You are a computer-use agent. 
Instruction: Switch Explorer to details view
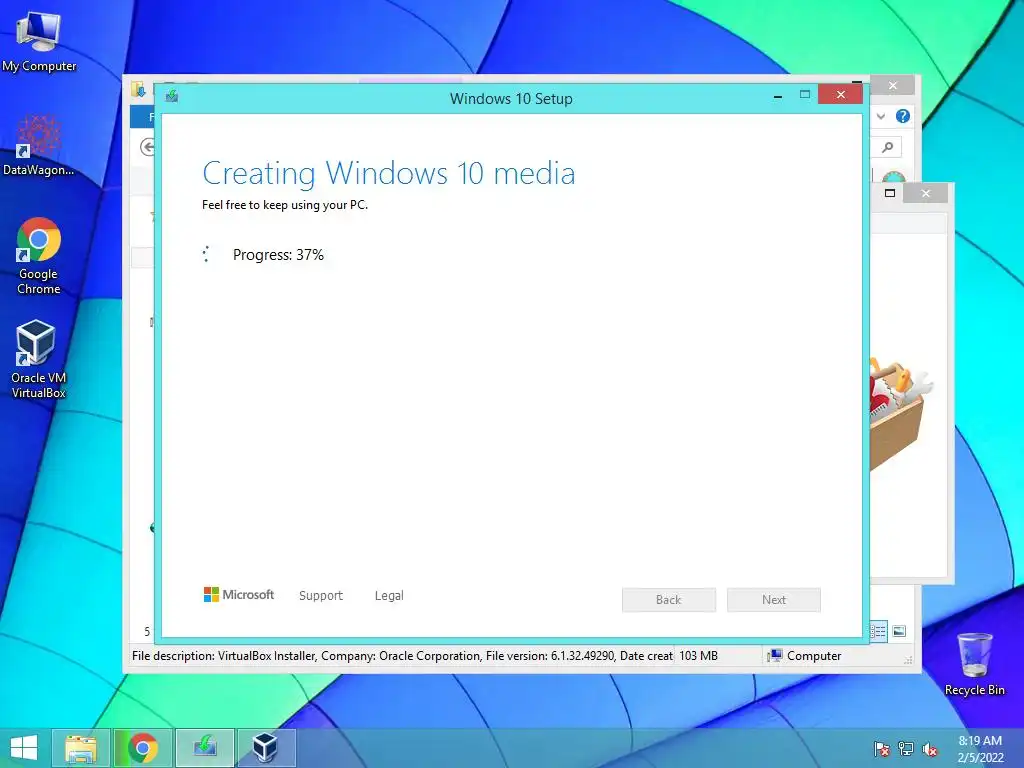[x=878, y=631]
